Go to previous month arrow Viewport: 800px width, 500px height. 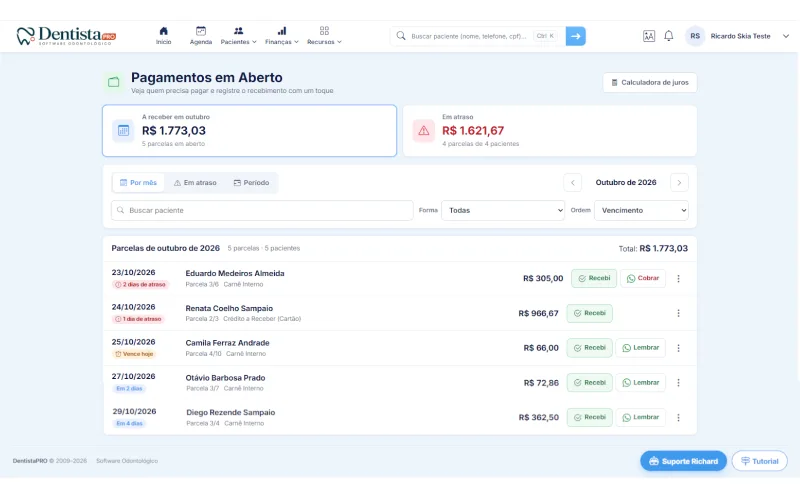point(572,183)
